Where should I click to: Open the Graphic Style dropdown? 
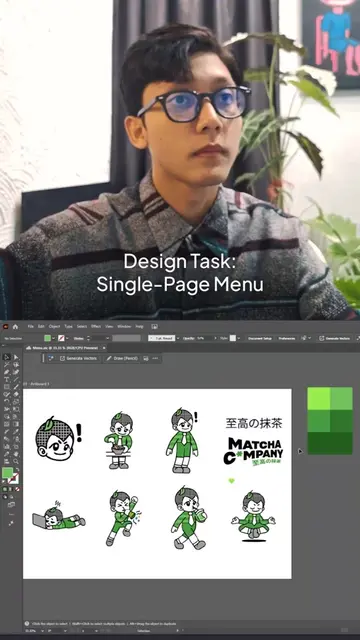tap(238, 338)
